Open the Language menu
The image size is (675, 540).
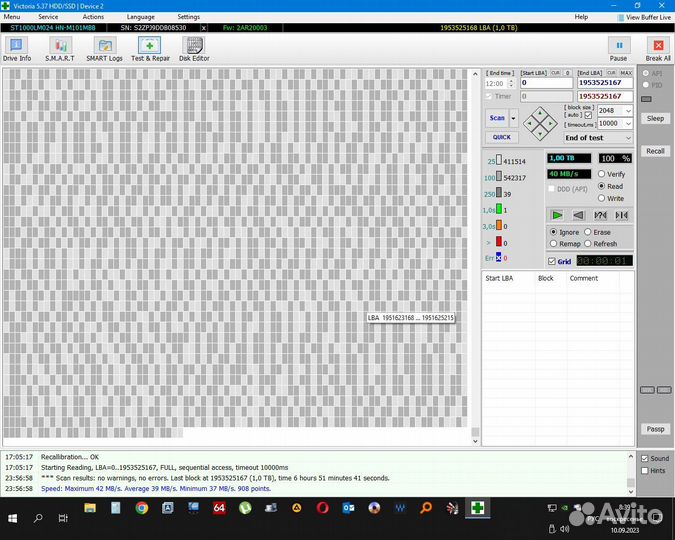click(x=140, y=17)
